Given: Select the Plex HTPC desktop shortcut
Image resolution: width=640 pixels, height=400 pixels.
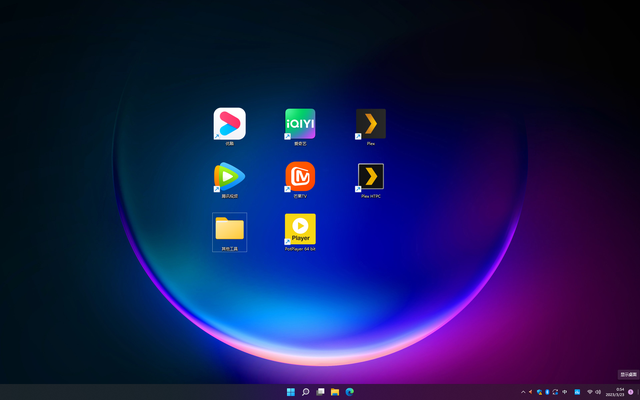Looking at the screenshot, I should coord(371,176).
